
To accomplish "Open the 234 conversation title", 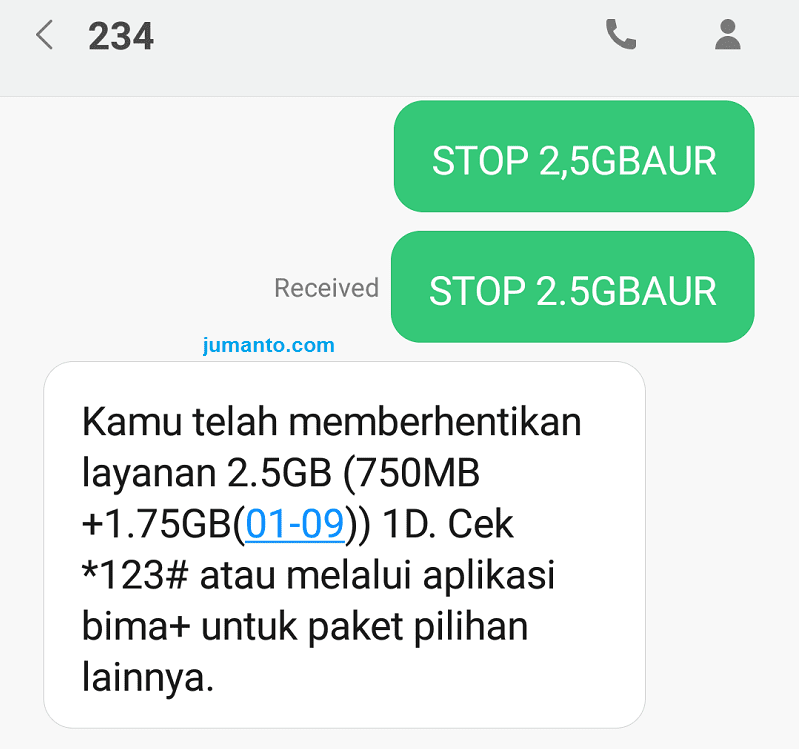I will (x=121, y=36).
